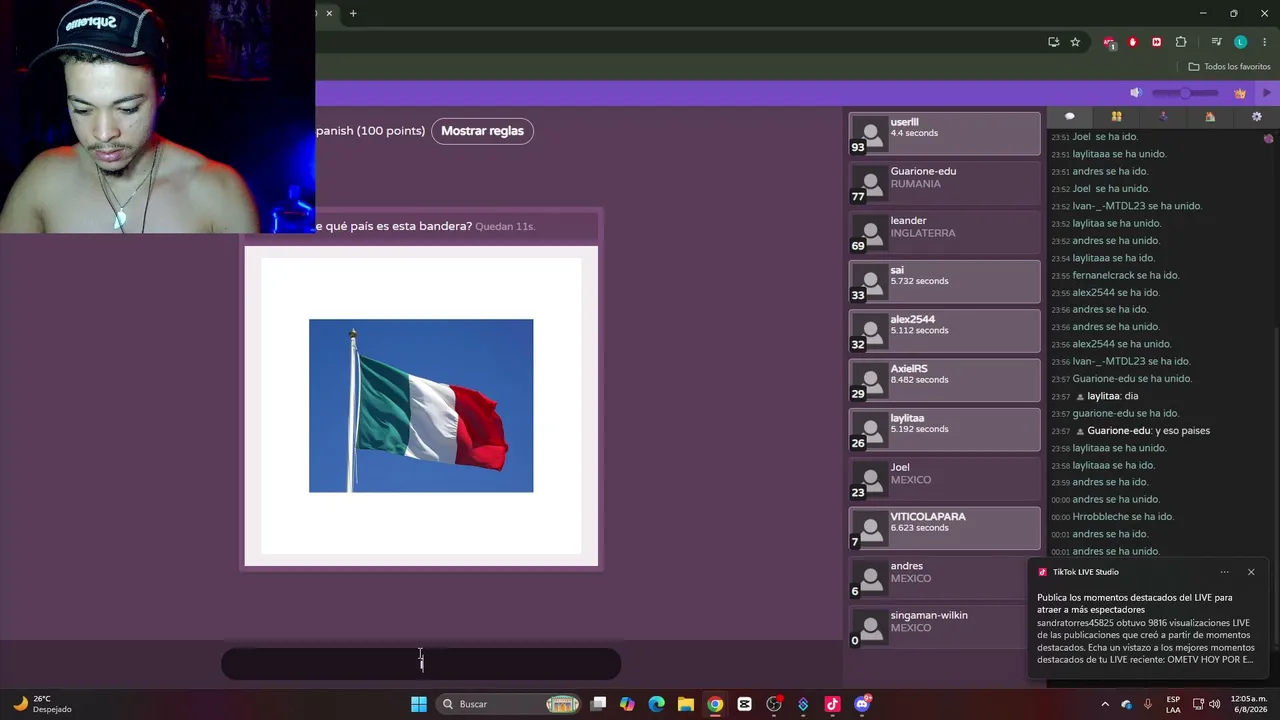The image size is (1280, 720).
Task: Select player laylitaa in scoreboard
Action: point(944,430)
